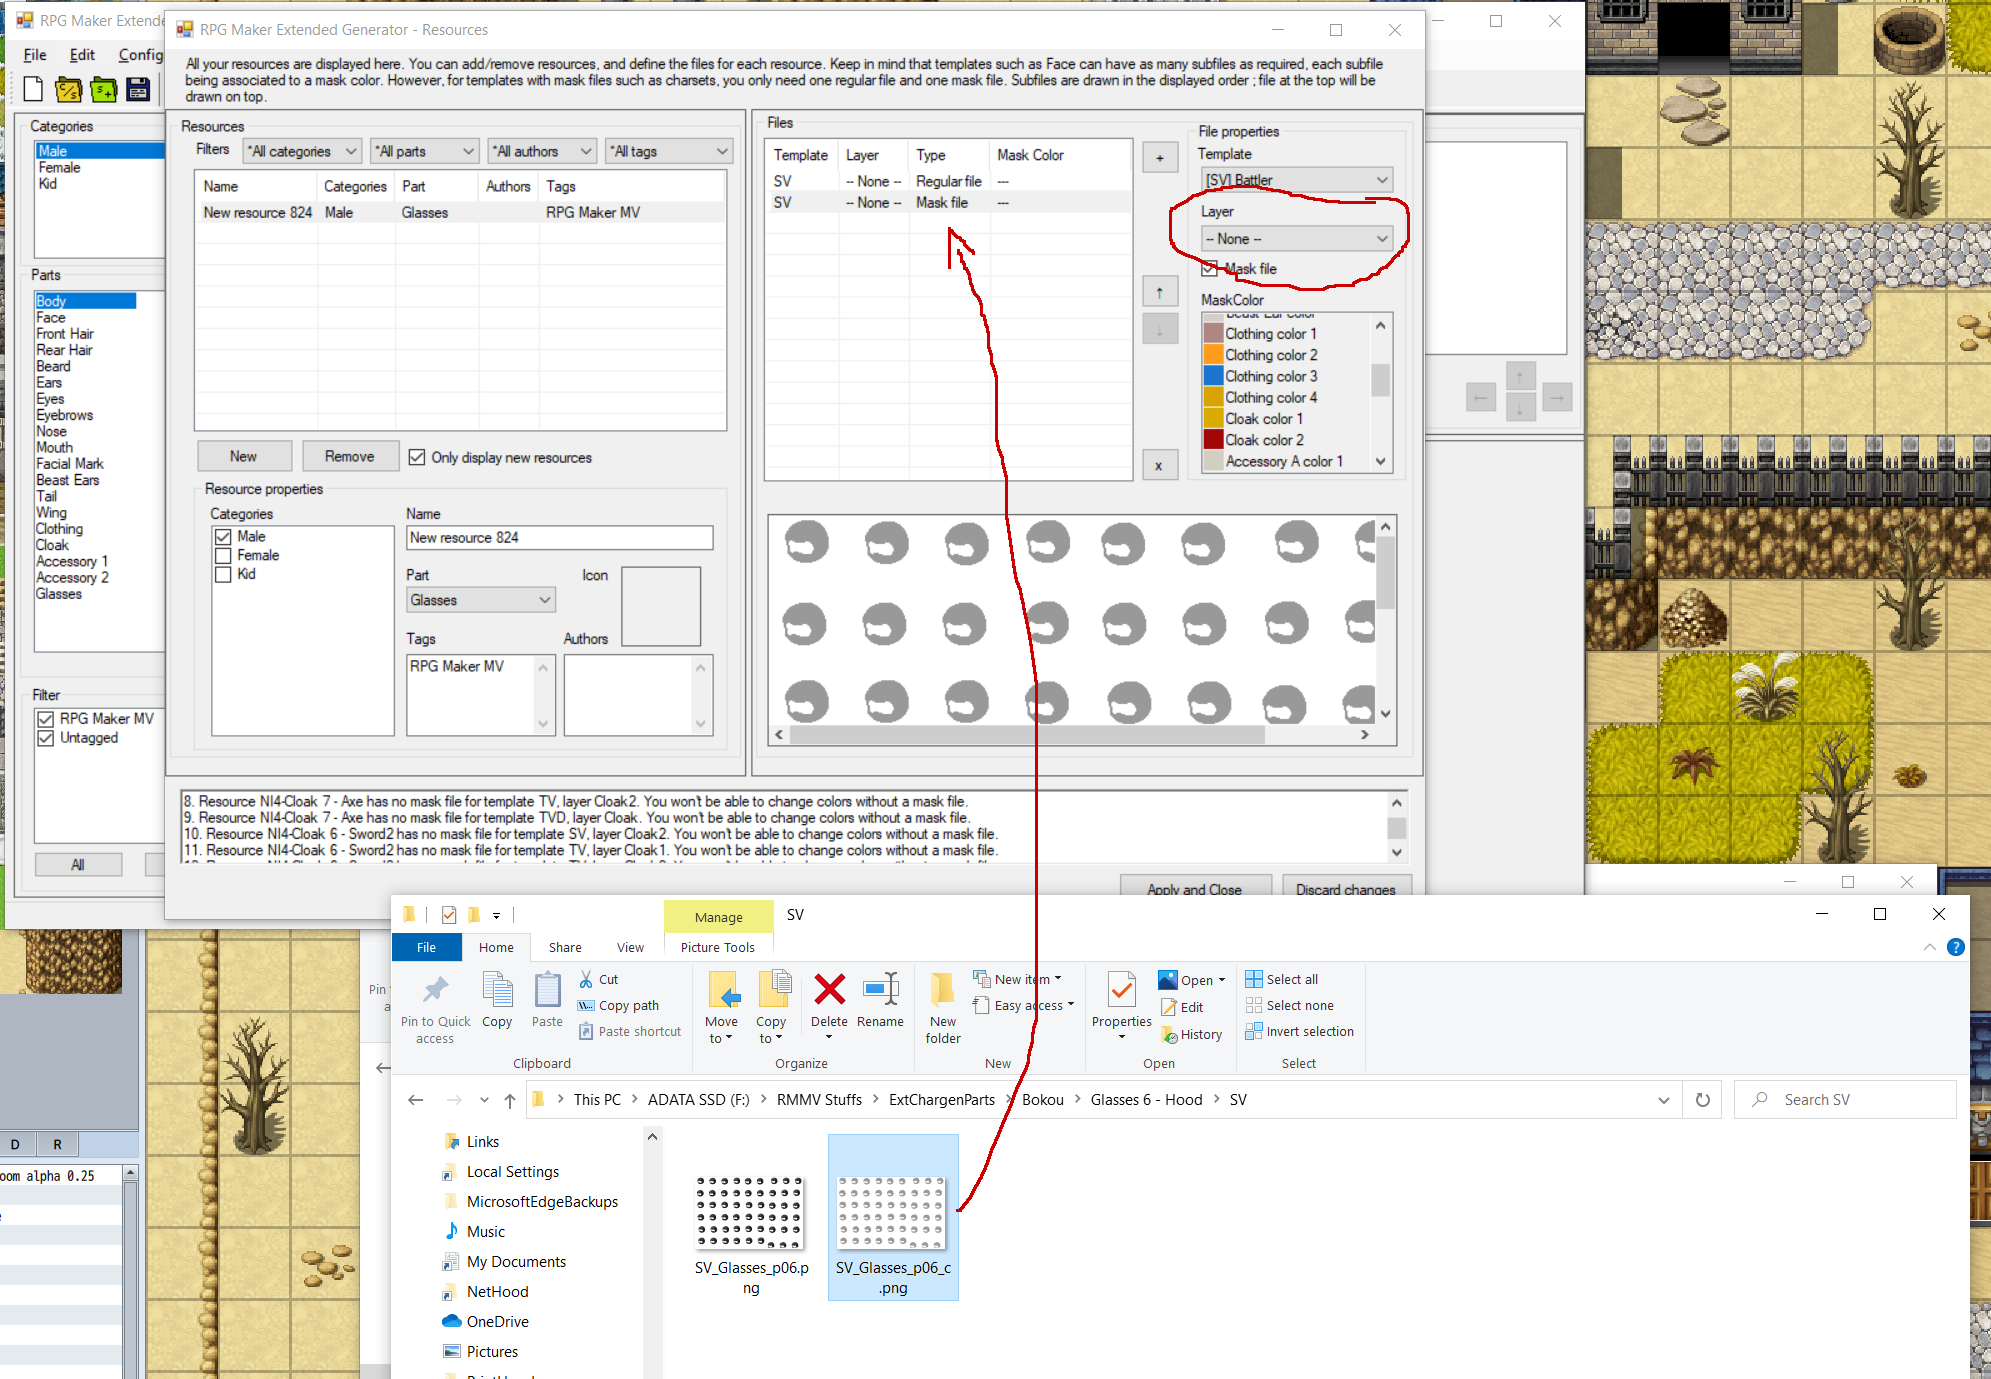Switch to the Share ribbon tab

pyautogui.click(x=565, y=947)
